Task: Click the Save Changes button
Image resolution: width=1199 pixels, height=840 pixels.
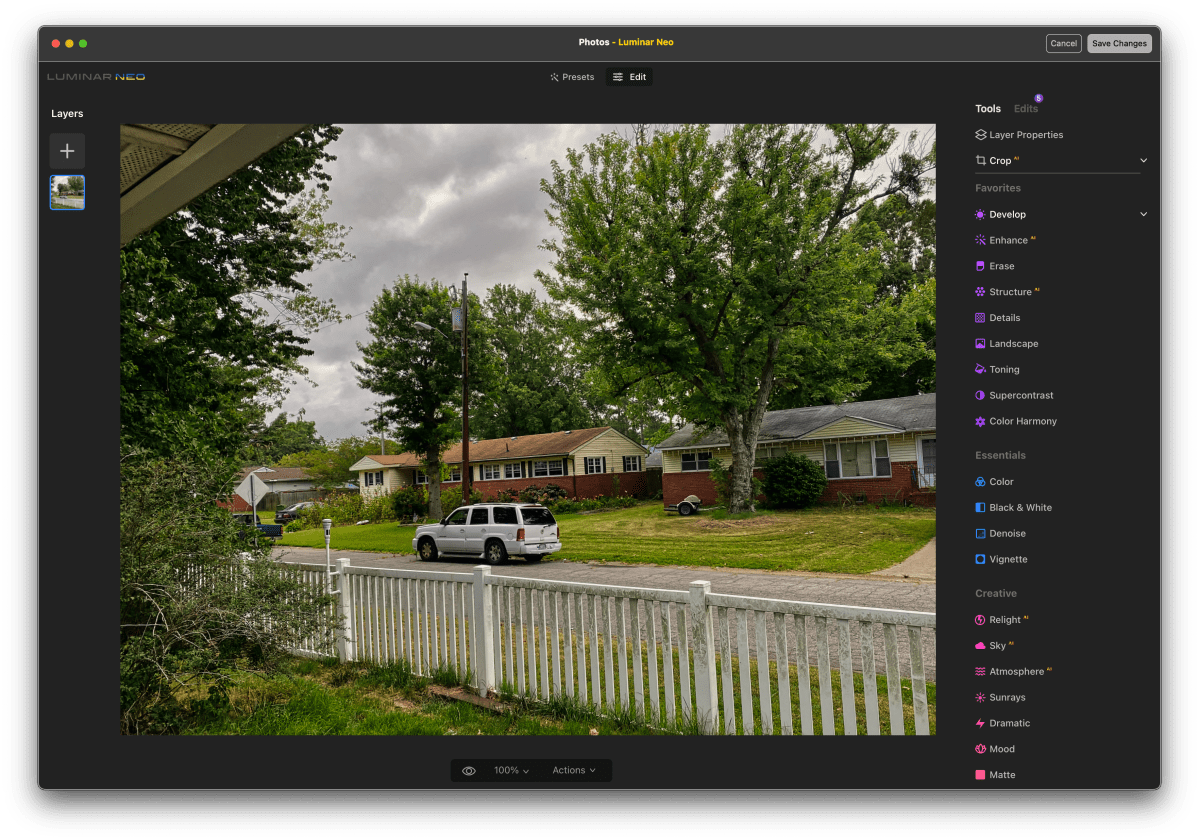Action: 1119,44
